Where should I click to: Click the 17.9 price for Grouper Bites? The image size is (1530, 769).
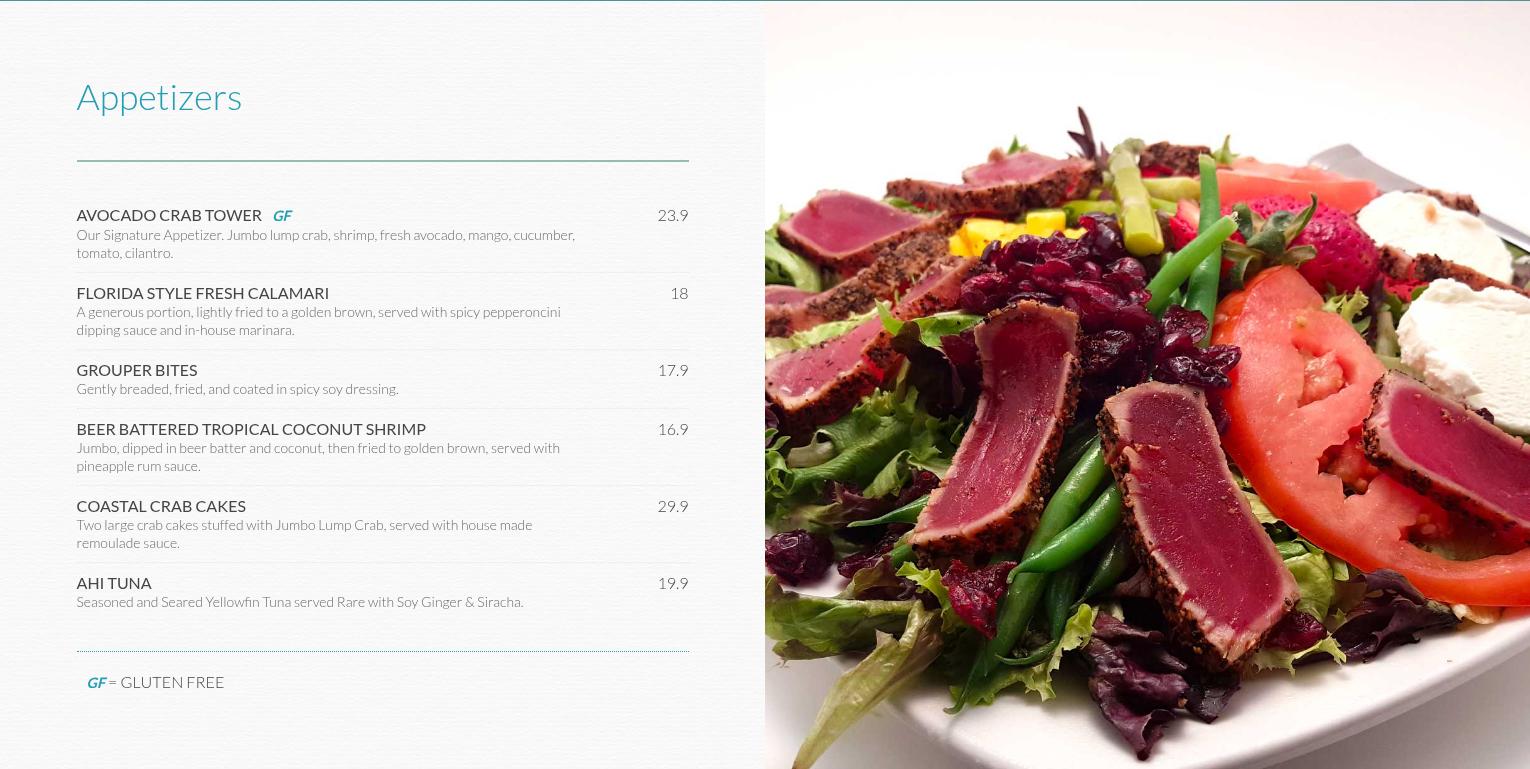[672, 370]
